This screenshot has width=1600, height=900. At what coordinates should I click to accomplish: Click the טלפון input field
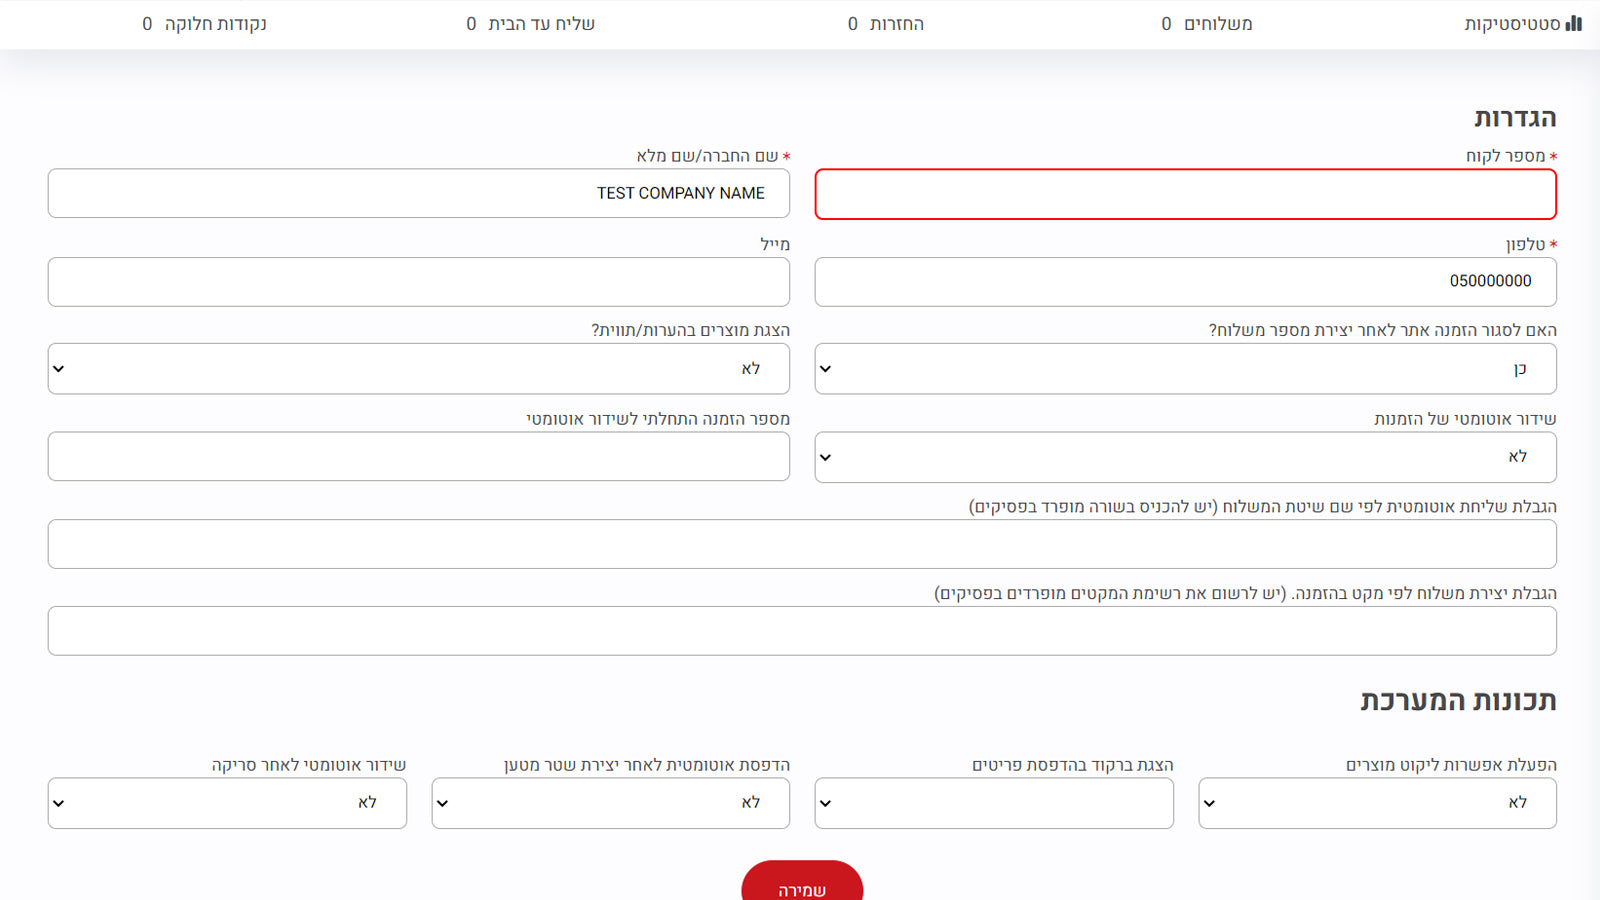[1185, 281]
